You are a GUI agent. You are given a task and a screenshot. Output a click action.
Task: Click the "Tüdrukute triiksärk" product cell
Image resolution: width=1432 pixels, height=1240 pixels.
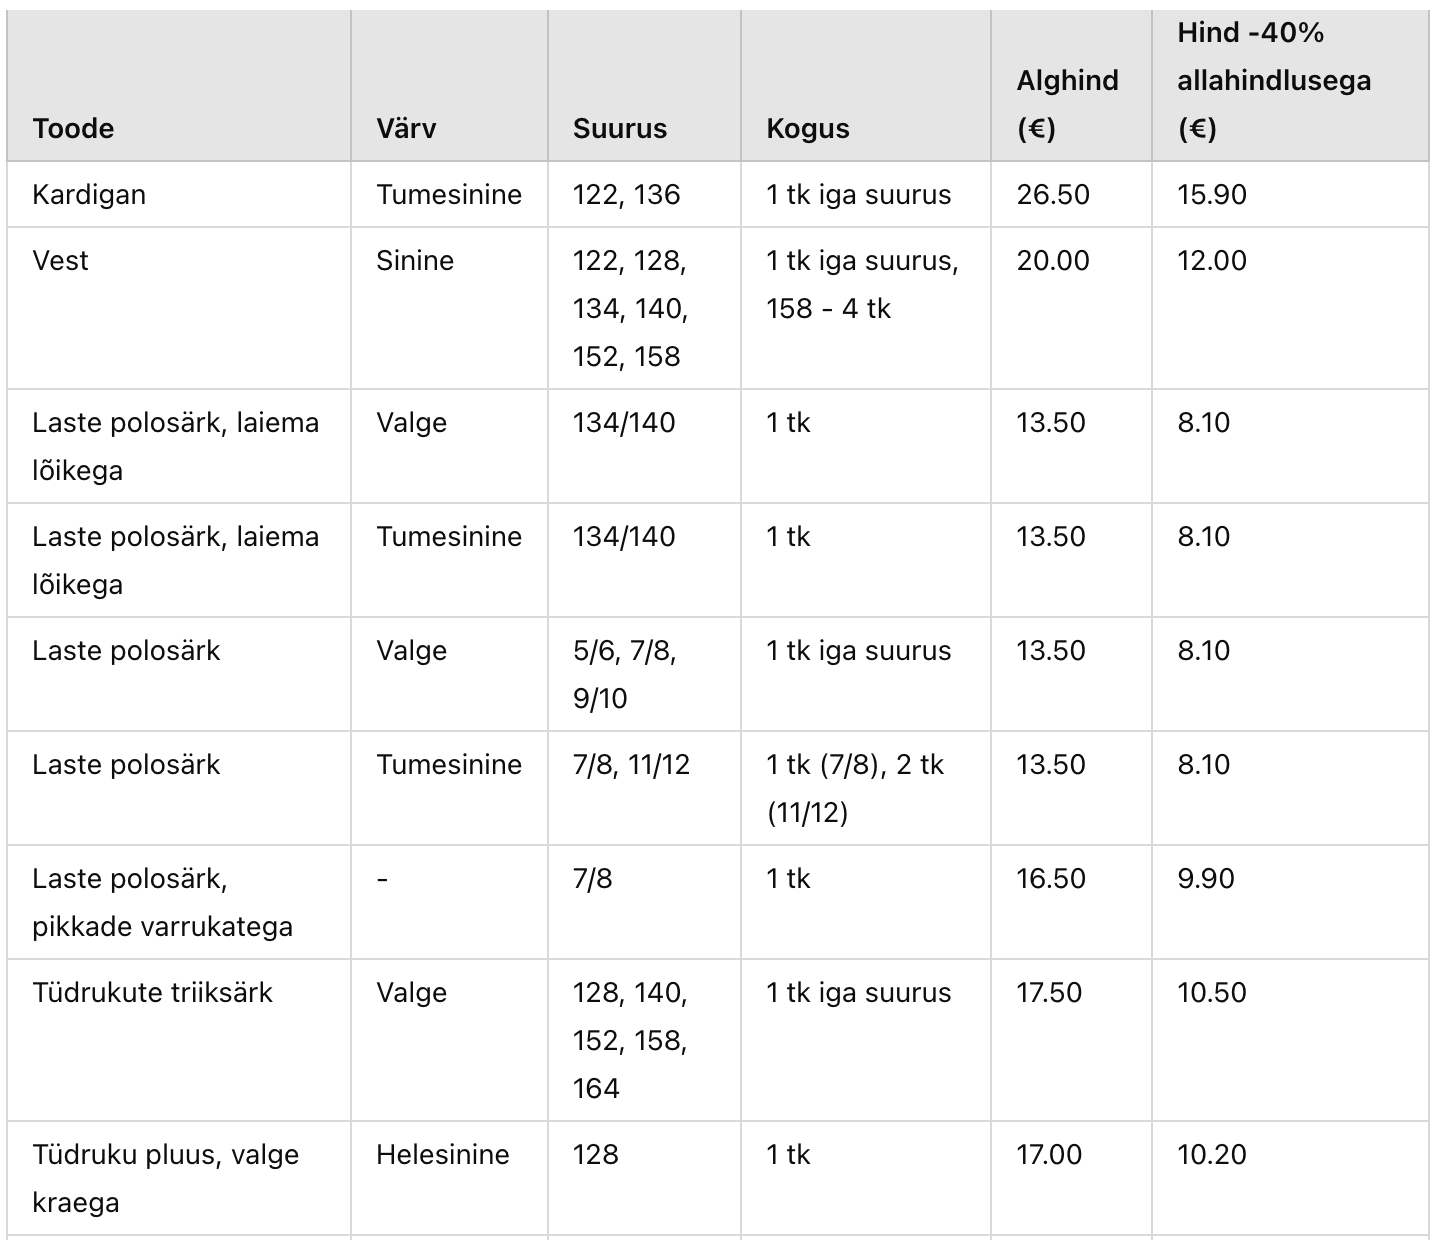152,992
